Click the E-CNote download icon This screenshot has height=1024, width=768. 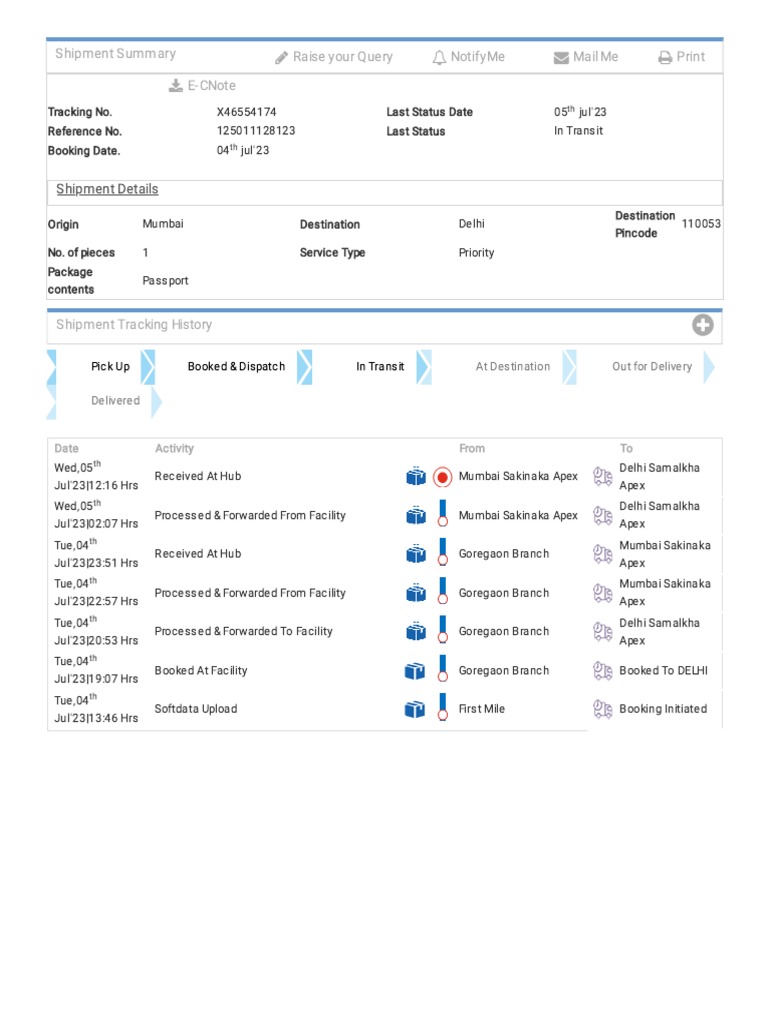pyautogui.click(x=176, y=86)
